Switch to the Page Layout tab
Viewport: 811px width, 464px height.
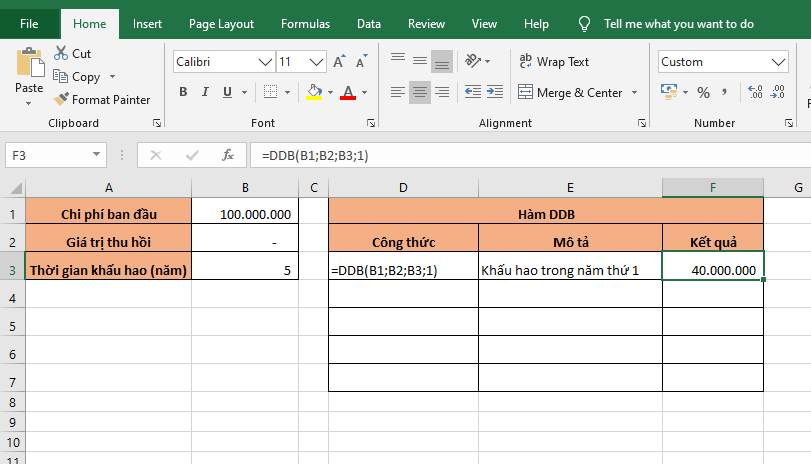coord(221,24)
